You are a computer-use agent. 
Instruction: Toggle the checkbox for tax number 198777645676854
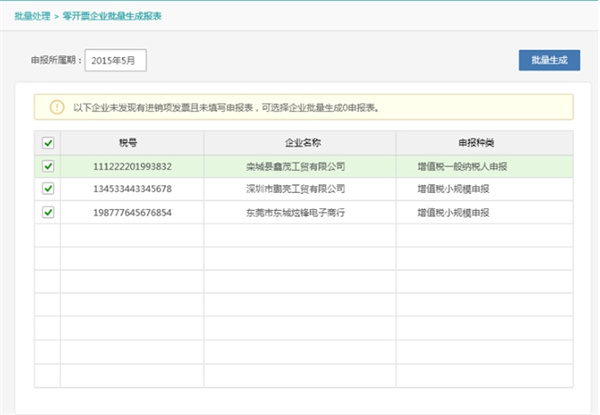tap(48, 212)
